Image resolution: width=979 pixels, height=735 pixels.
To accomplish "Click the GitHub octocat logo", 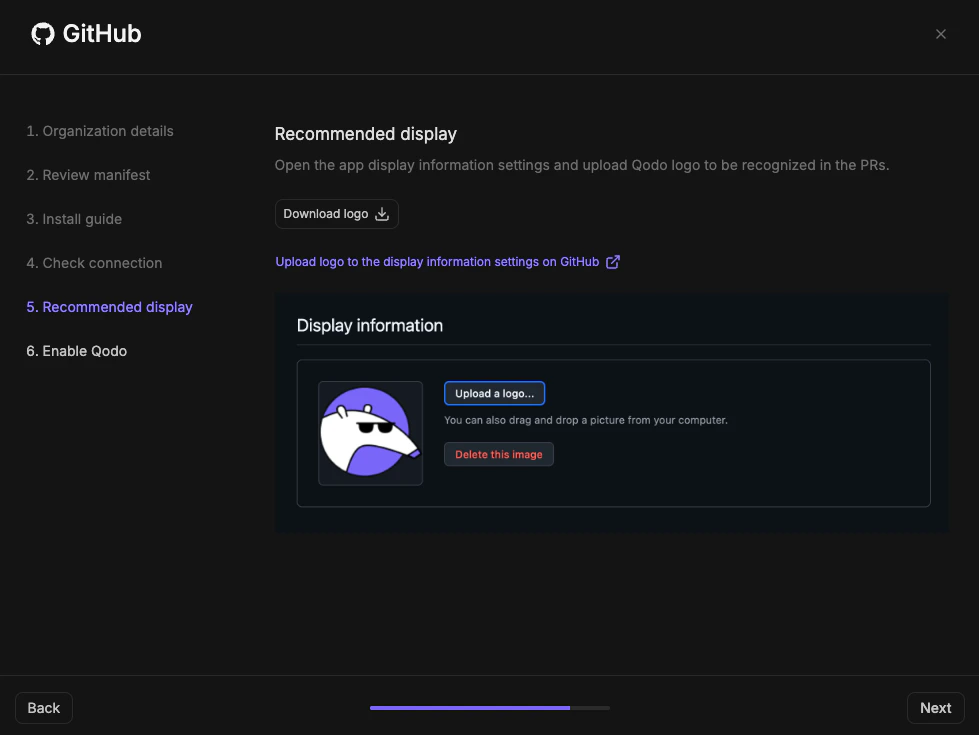I will [42, 33].
